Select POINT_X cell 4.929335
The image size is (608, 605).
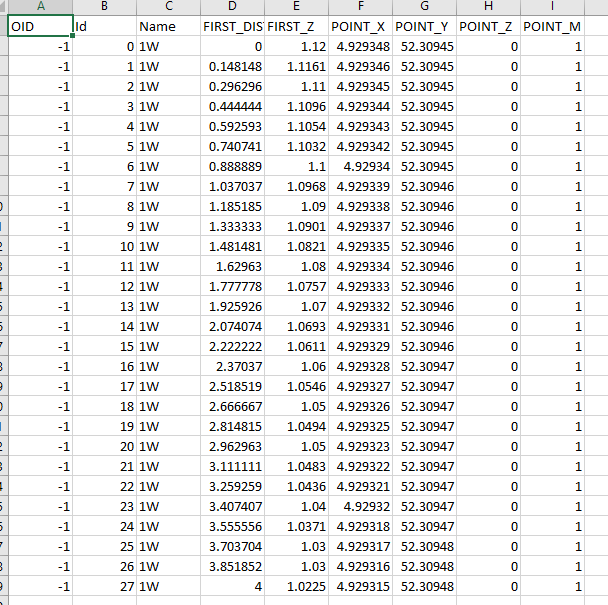pyautogui.click(x=361, y=246)
